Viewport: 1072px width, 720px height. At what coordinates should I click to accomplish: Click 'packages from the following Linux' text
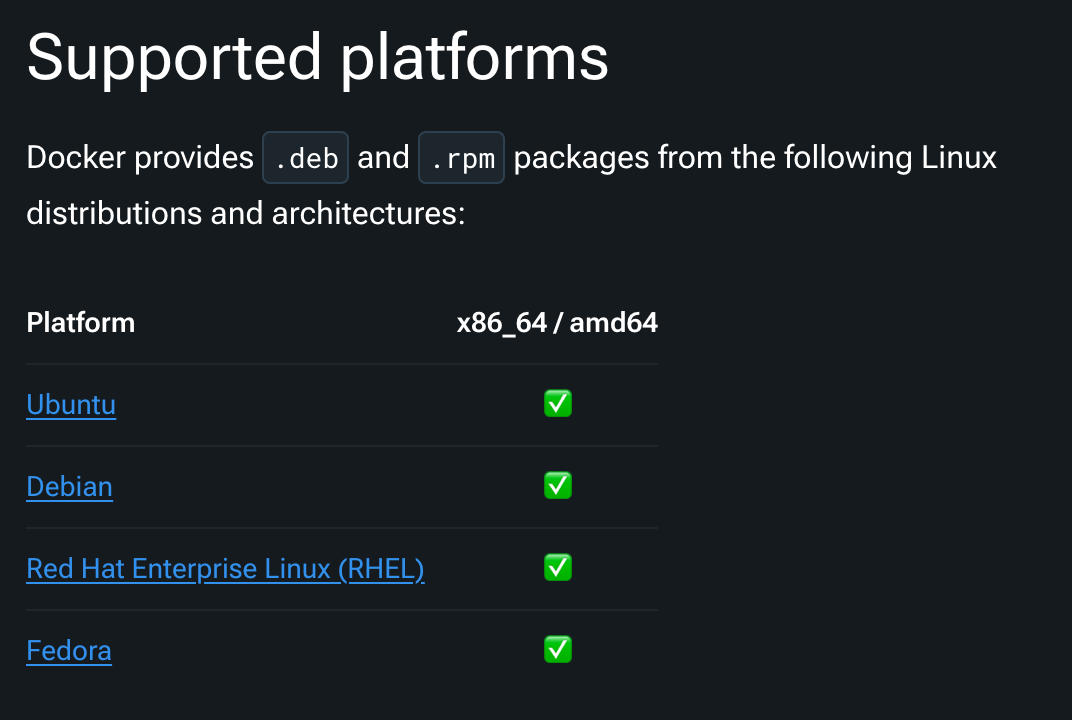point(755,158)
